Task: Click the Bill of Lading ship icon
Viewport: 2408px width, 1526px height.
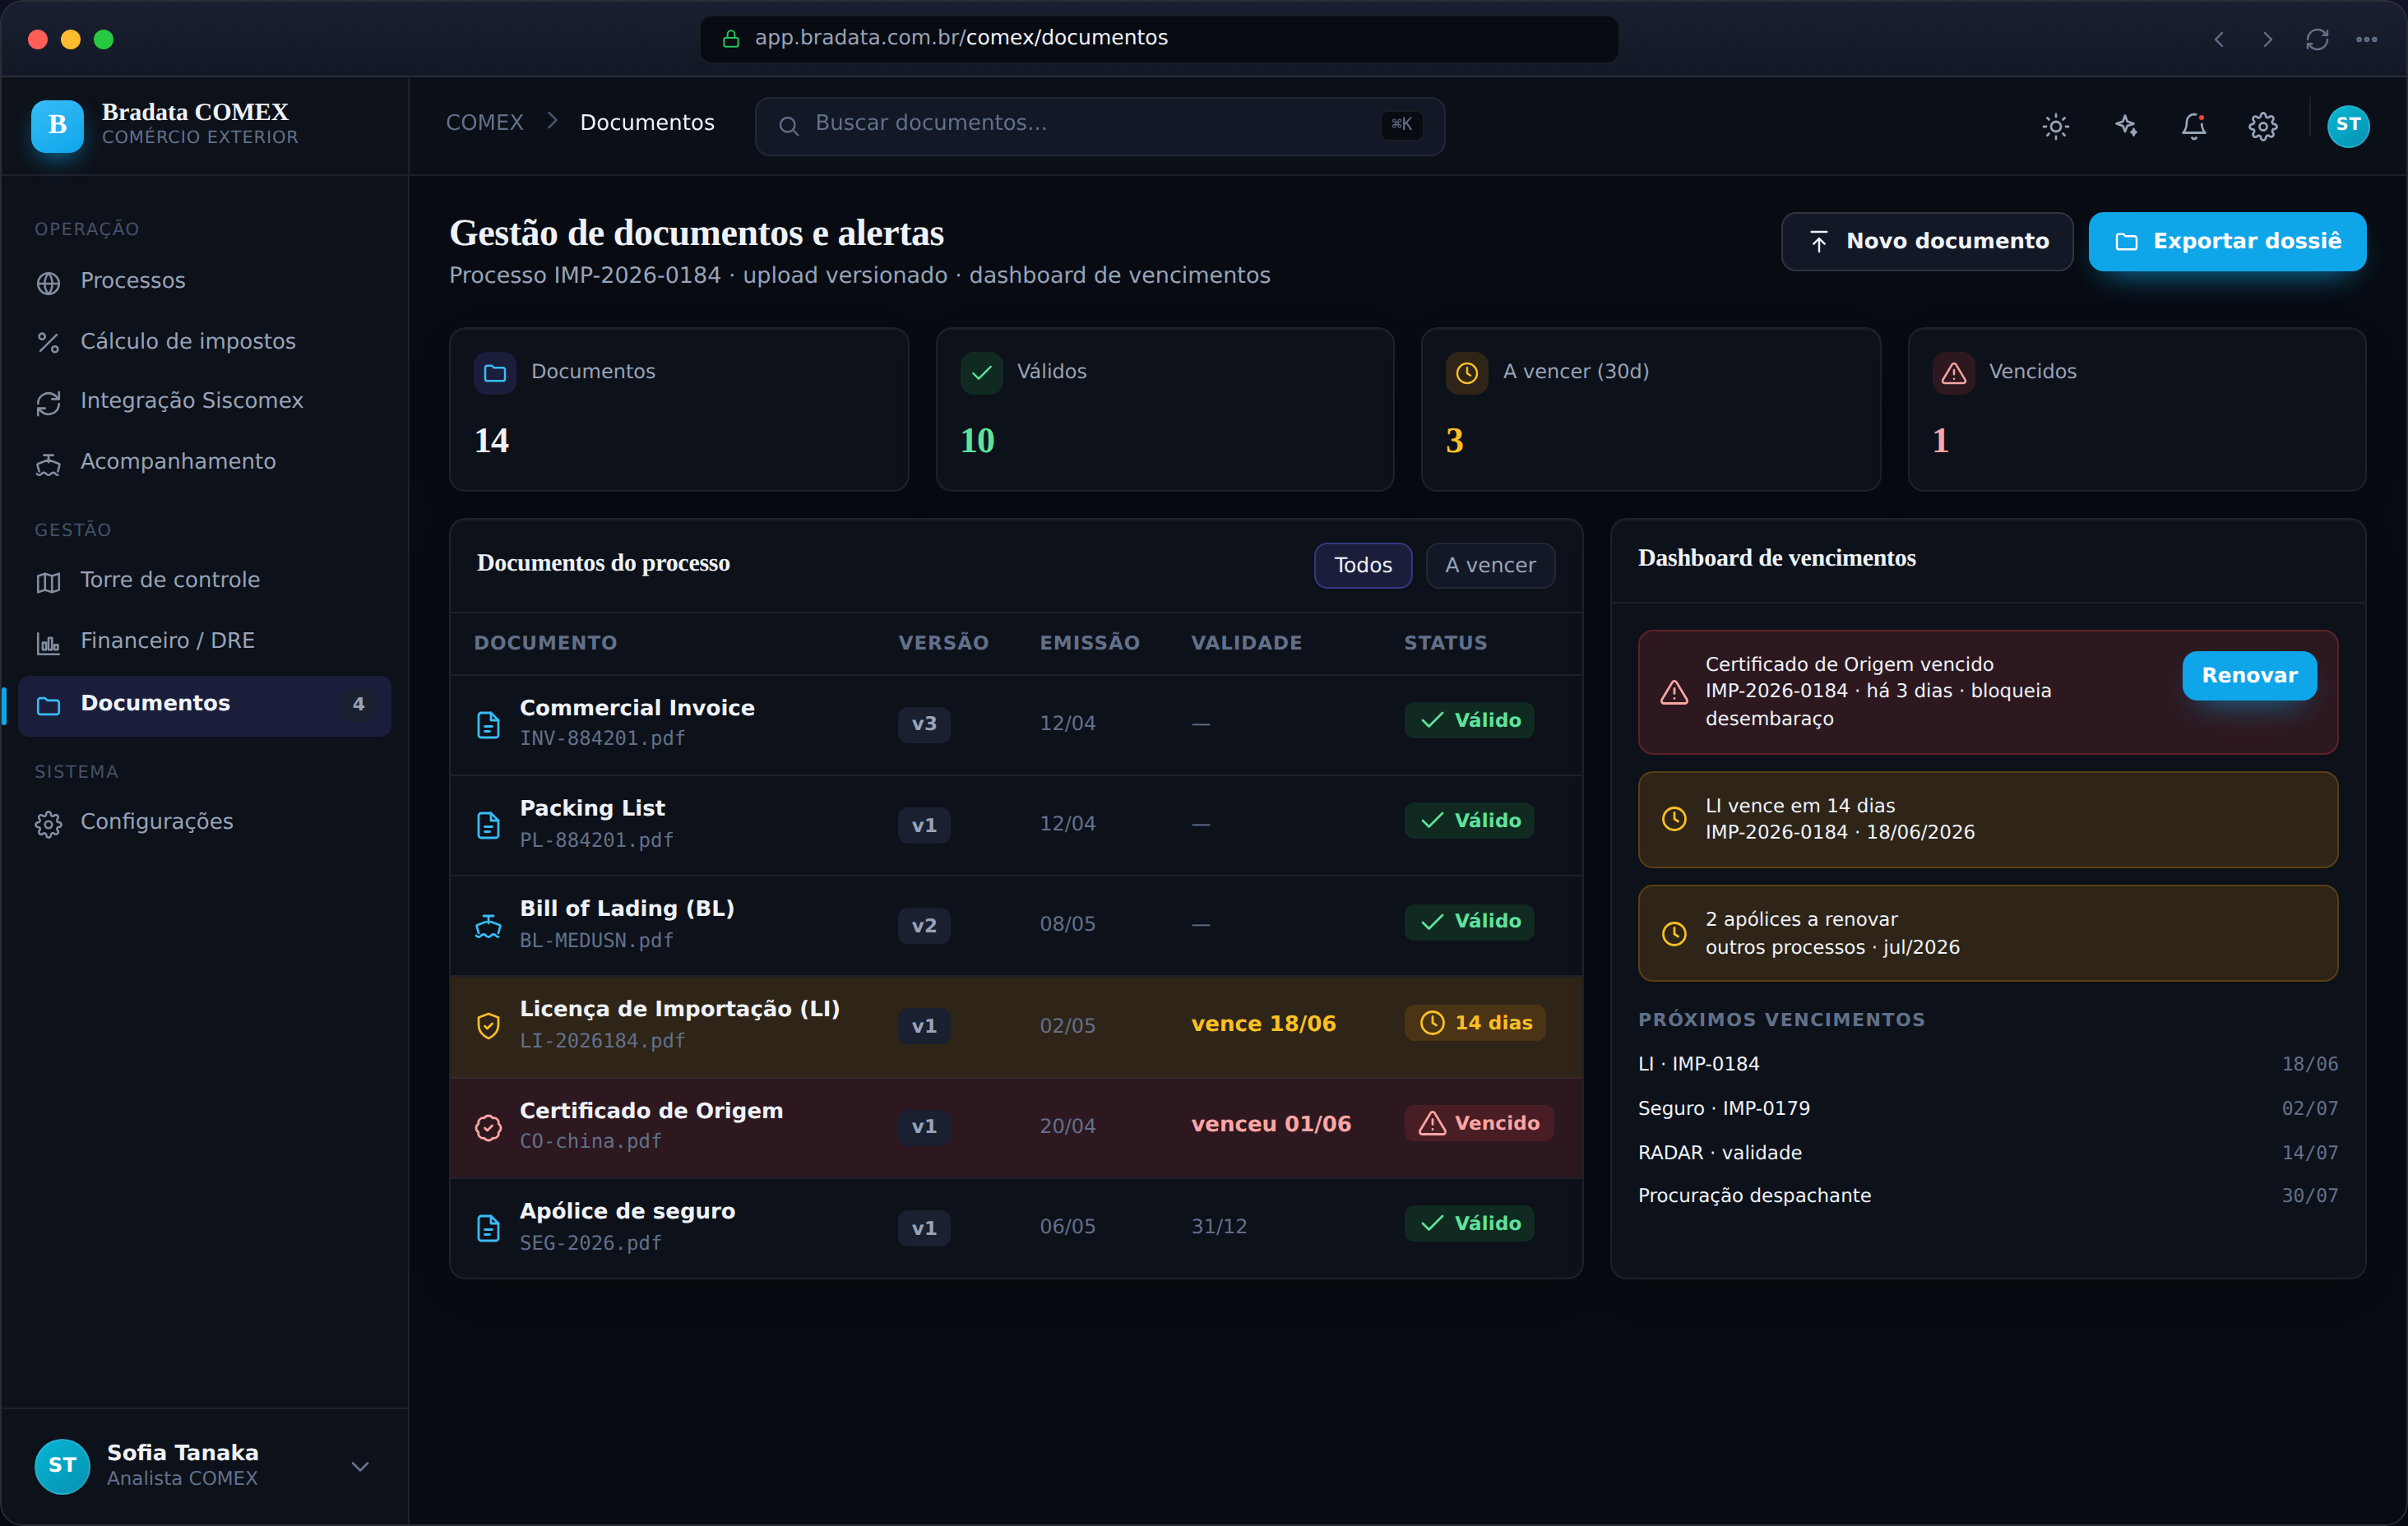Action: pos(488,926)
